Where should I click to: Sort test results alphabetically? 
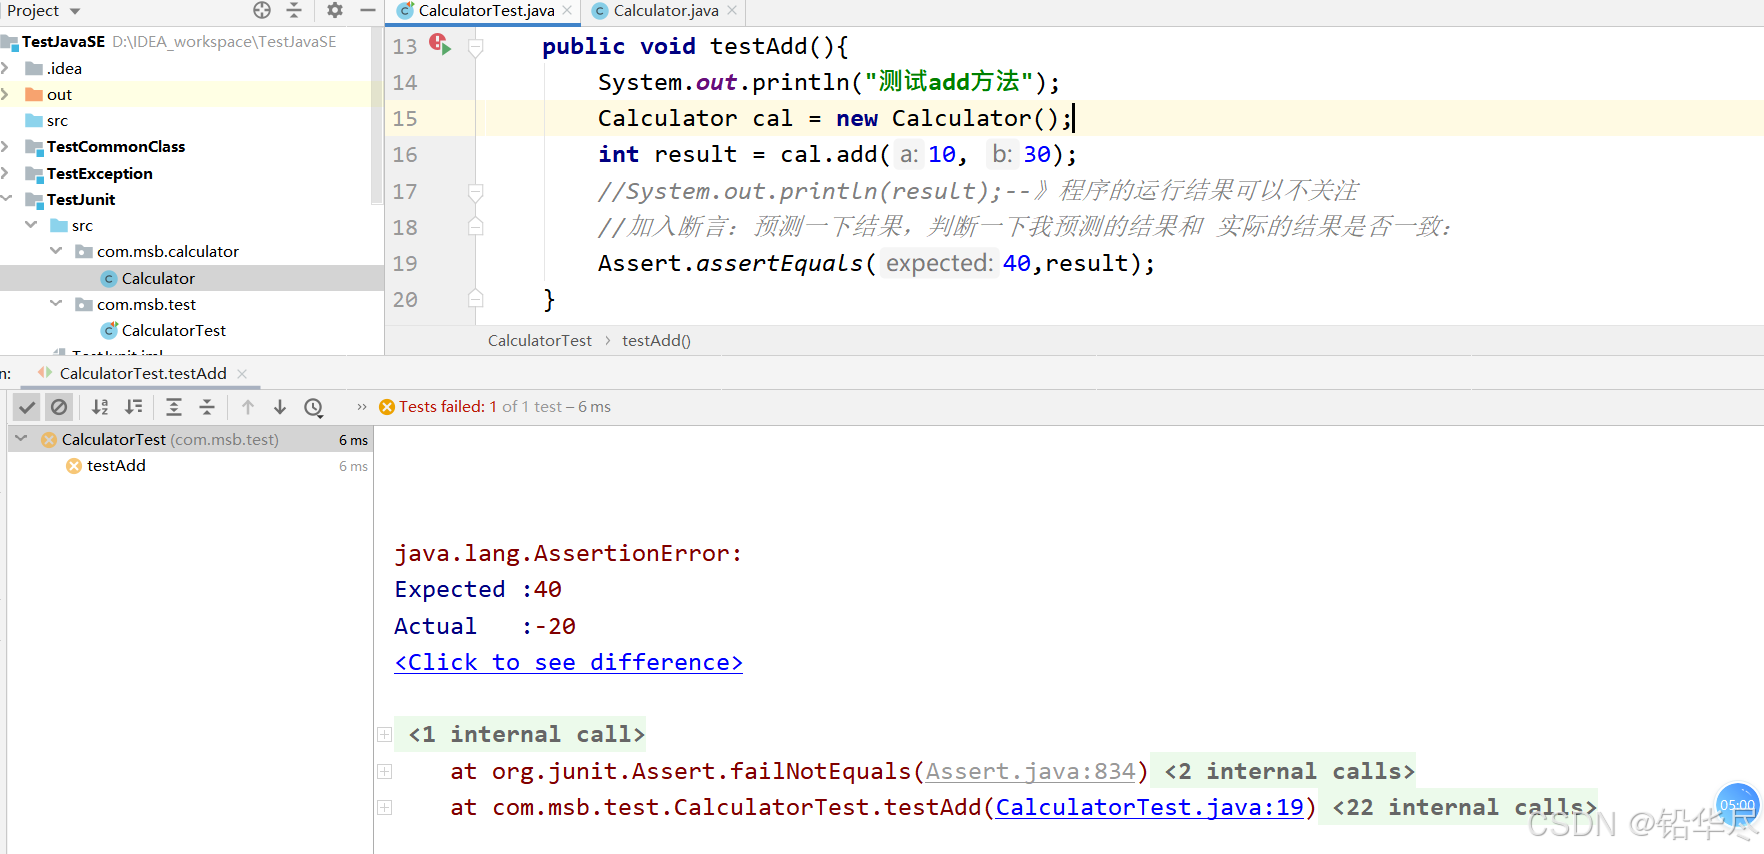point(100,407)
